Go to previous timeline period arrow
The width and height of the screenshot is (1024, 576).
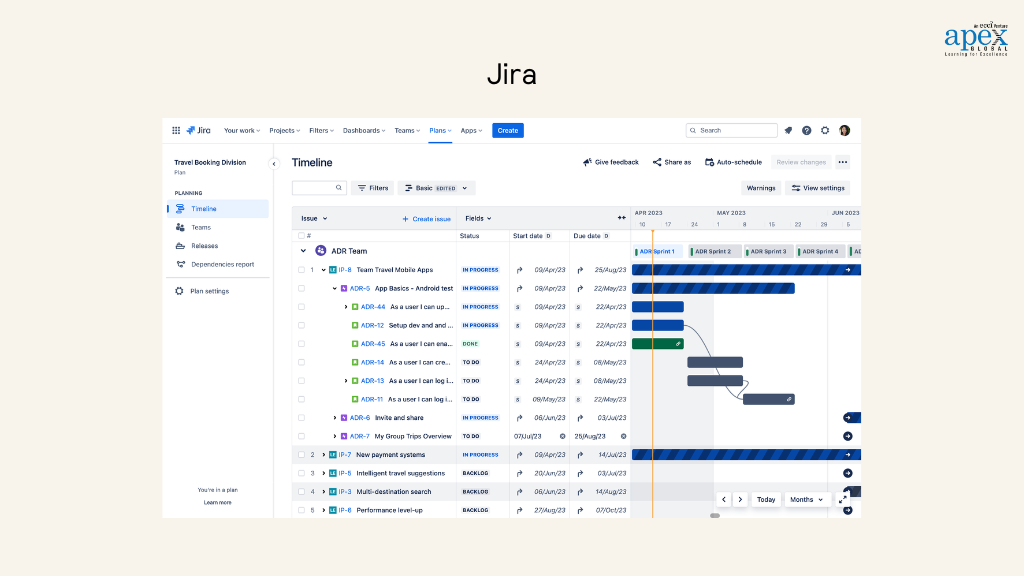click(724, 500)
